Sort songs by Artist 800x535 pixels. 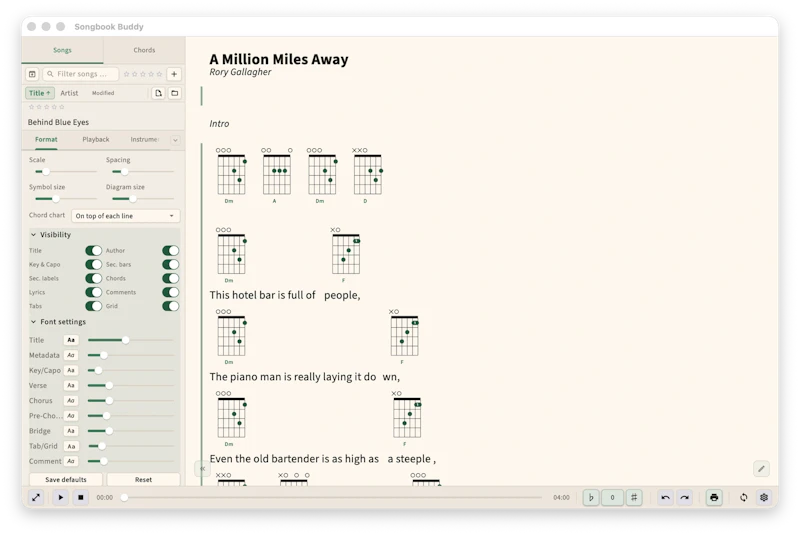tap(69, 93)
